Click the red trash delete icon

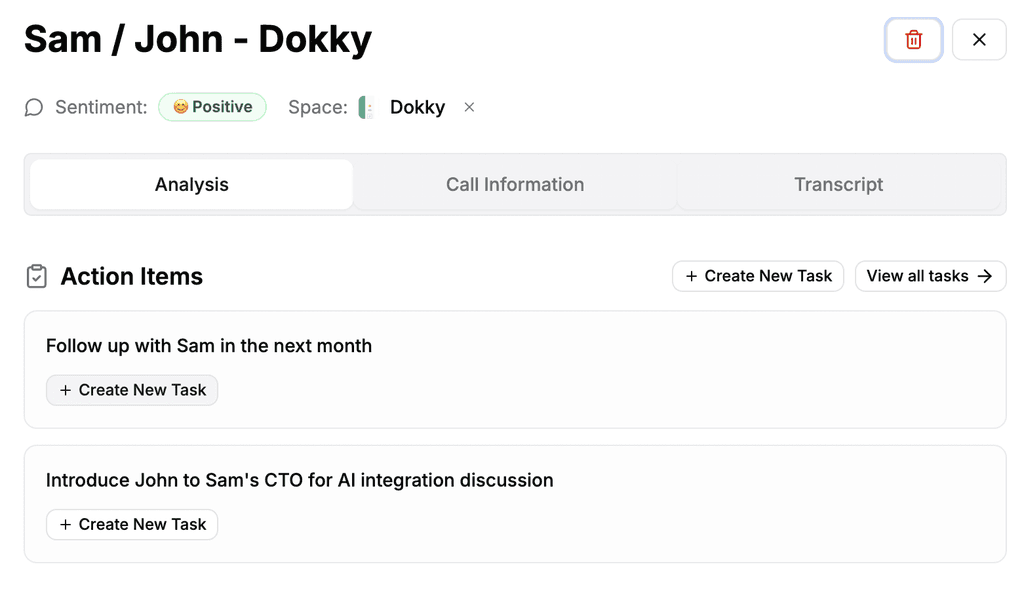913,40
